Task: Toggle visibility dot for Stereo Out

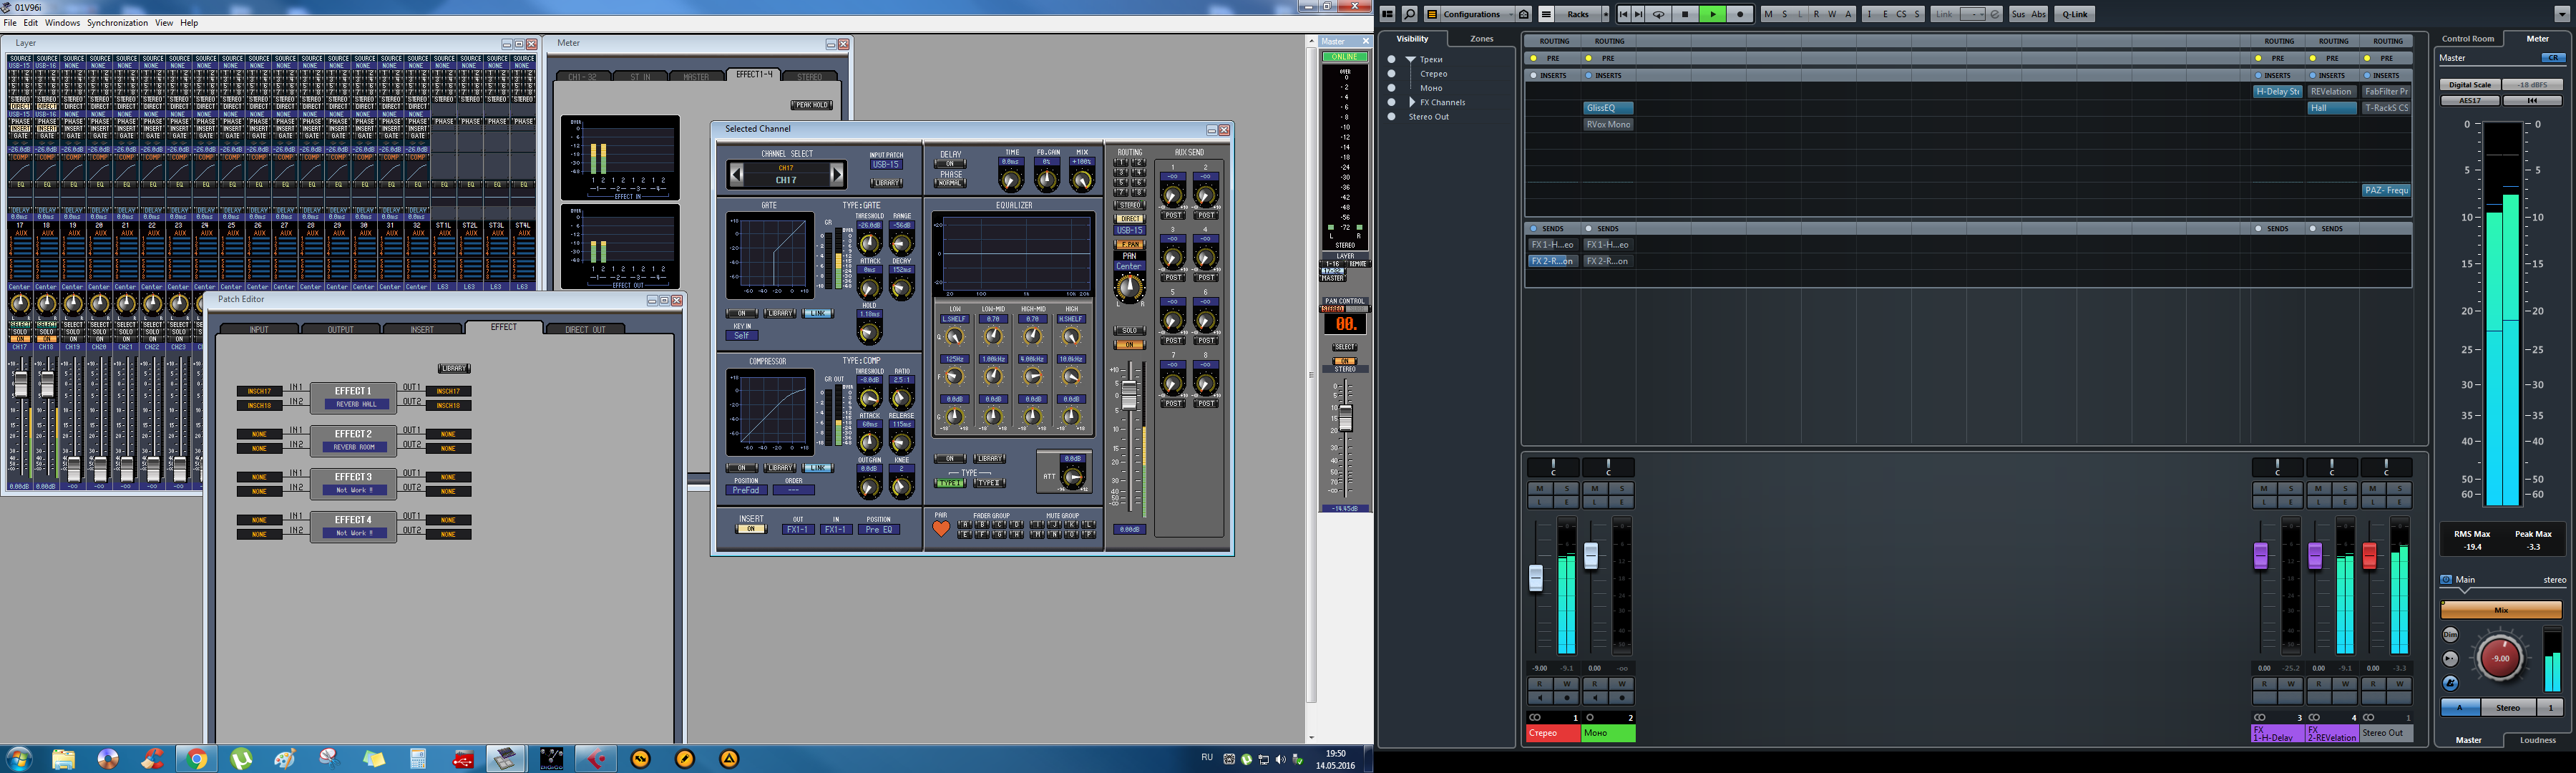Action: [1391, 117]
